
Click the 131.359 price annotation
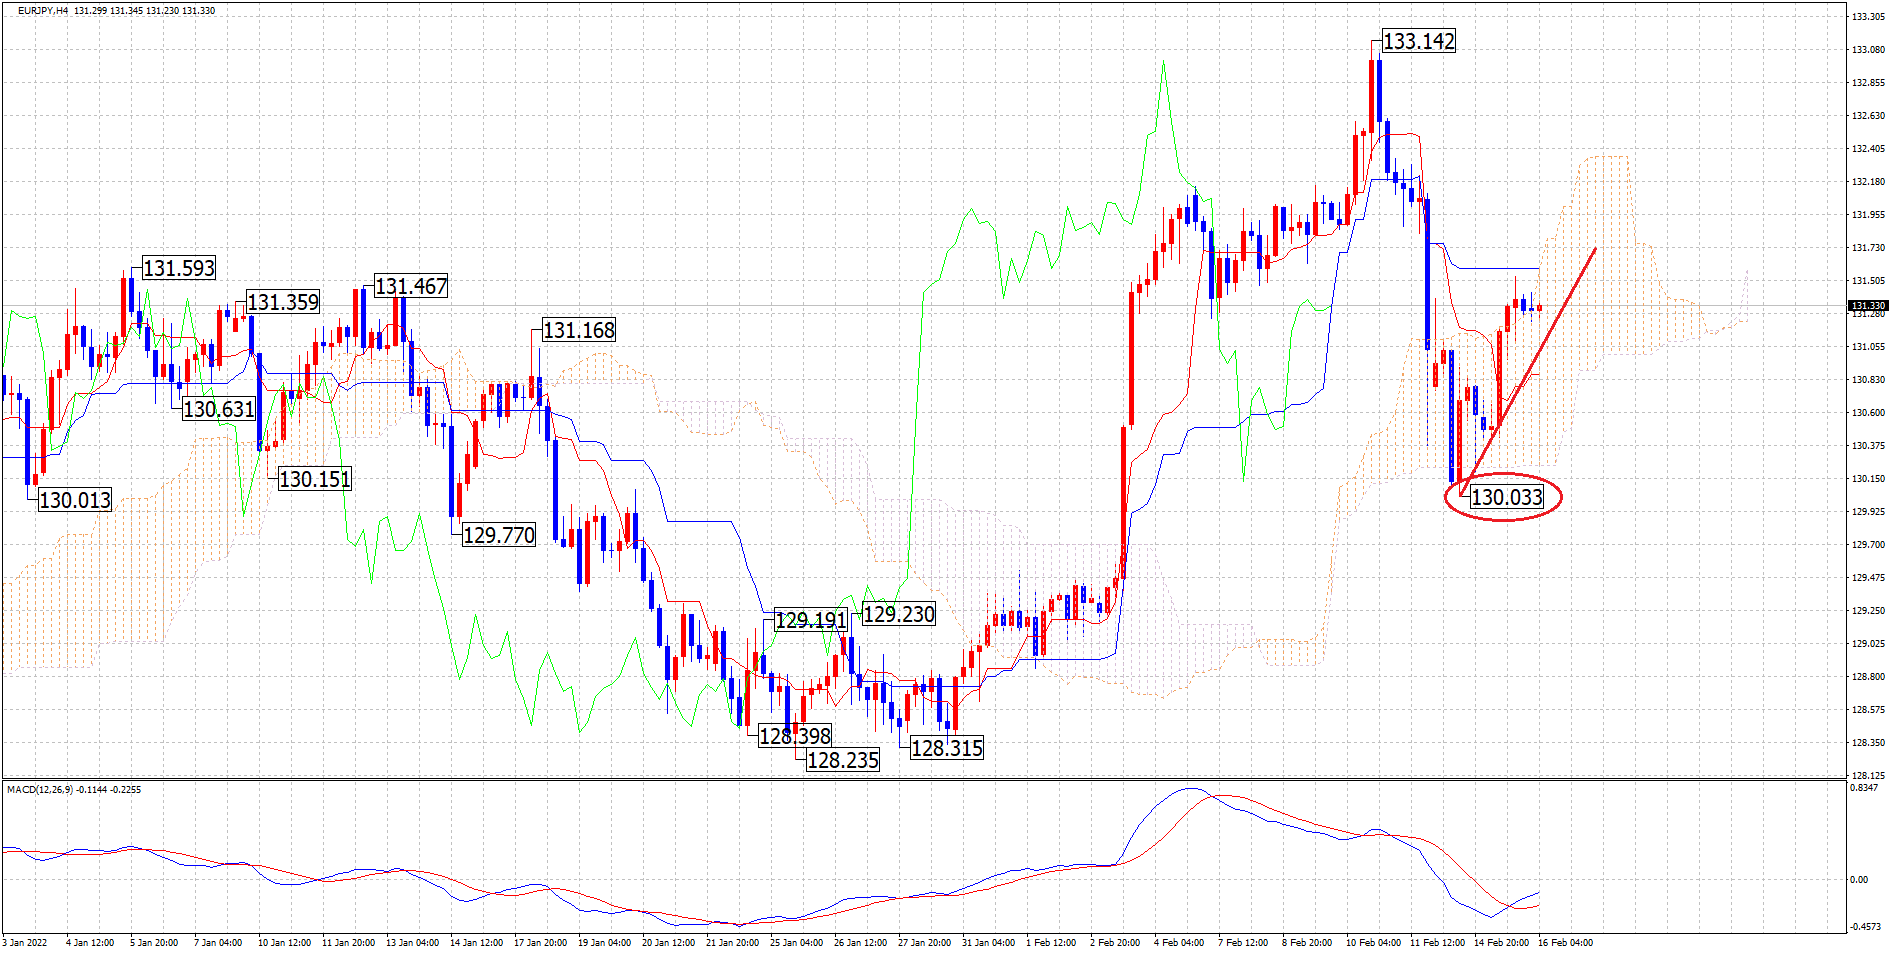(283, 302)
